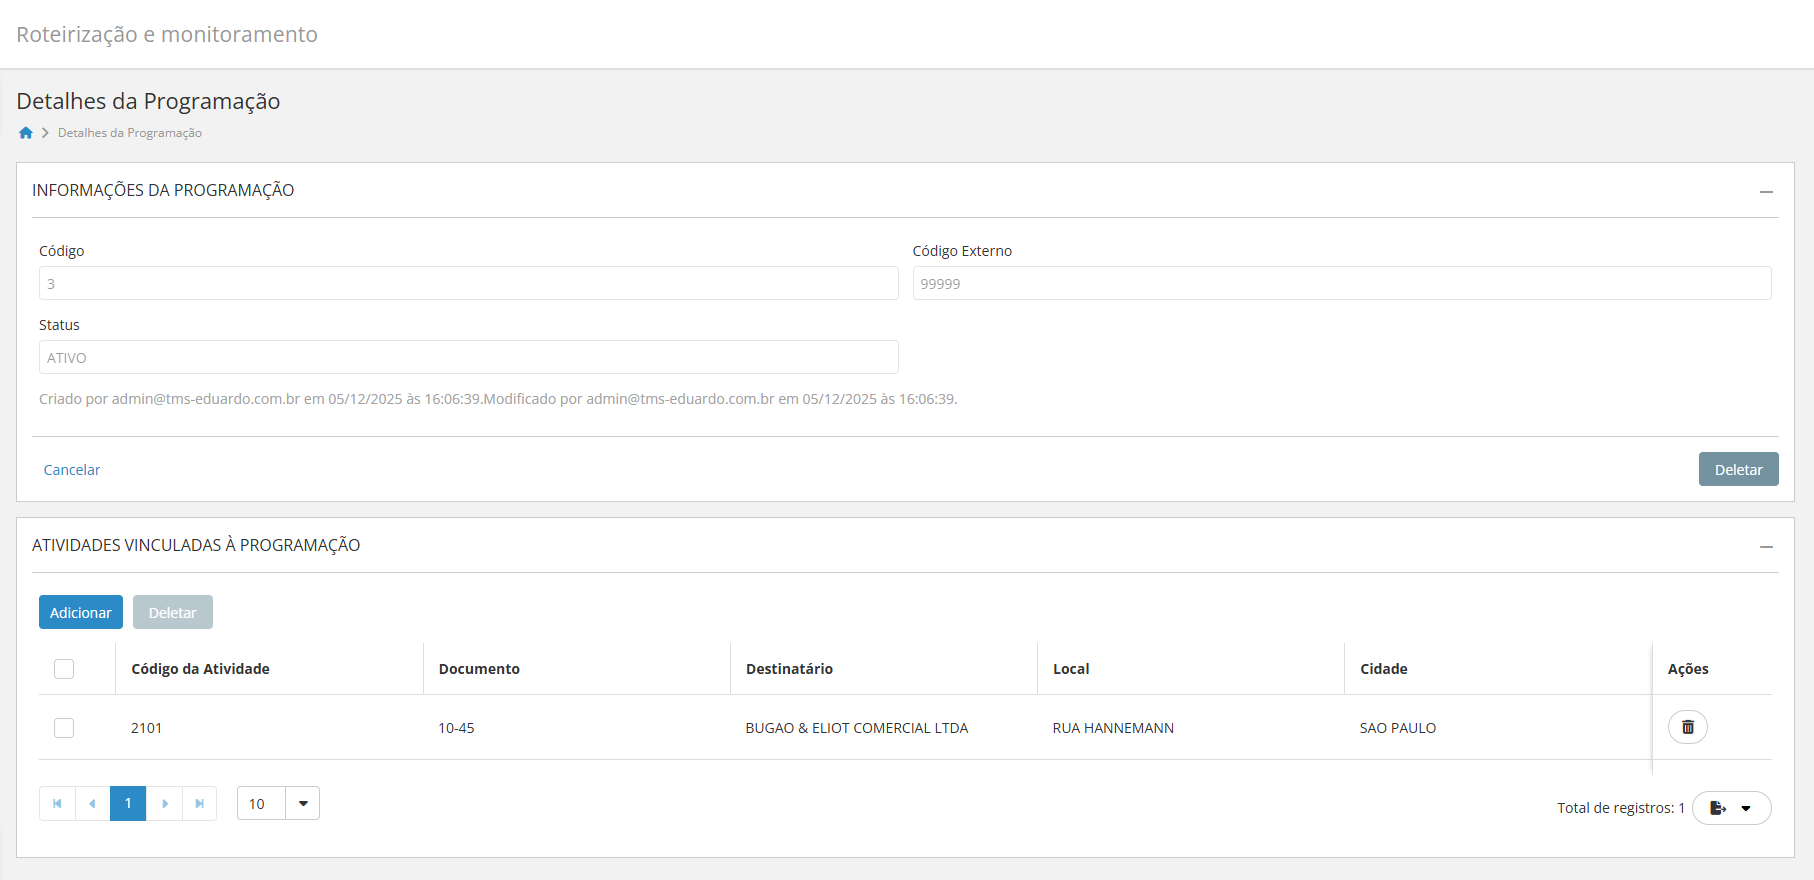Collapse Informações da Programação panel
The image size is (1814, 880).
(x=1766, y=191)
